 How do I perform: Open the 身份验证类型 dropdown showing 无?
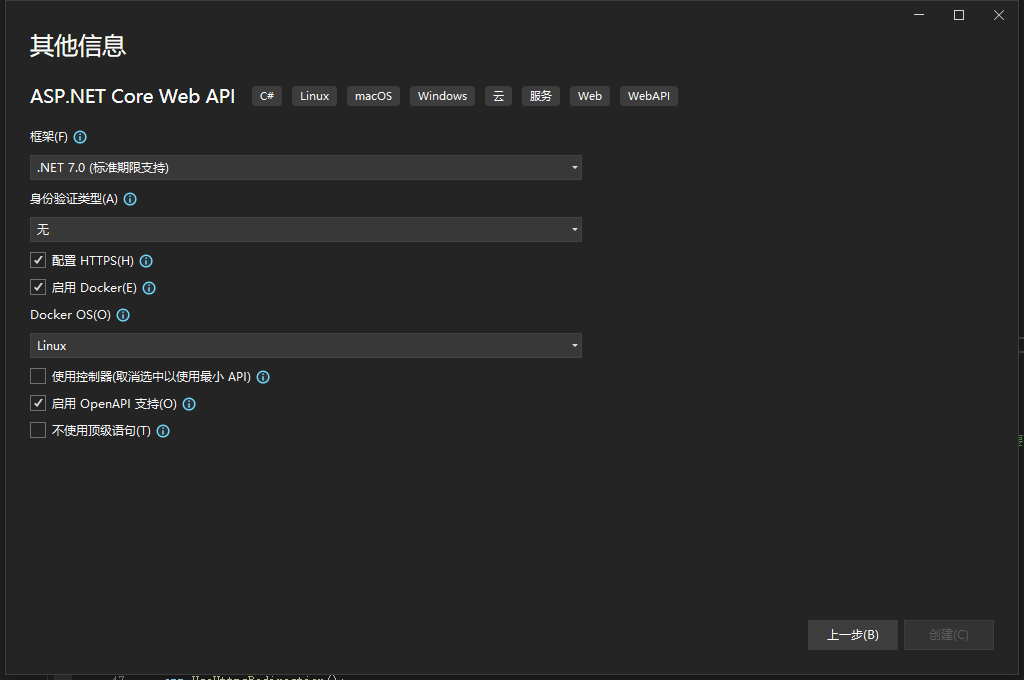(306, 230)
